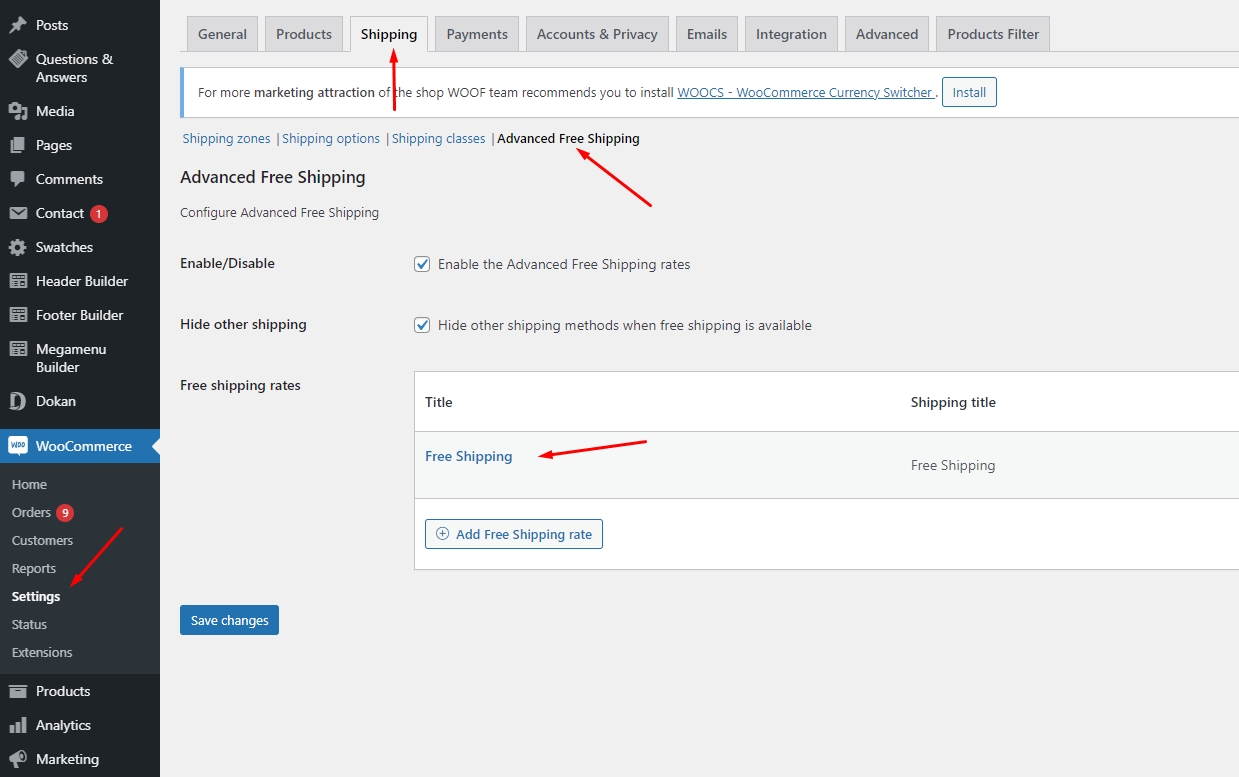This screenshot has height=777, width=1239.
Task: Click the Contact envelope icon
Action: point(18,213)
